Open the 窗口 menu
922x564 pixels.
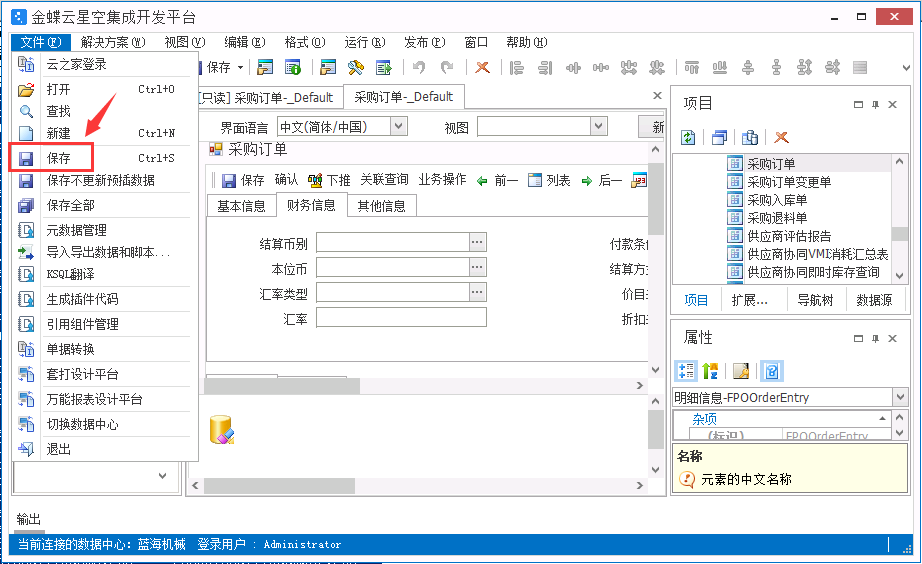click(476, 42)
